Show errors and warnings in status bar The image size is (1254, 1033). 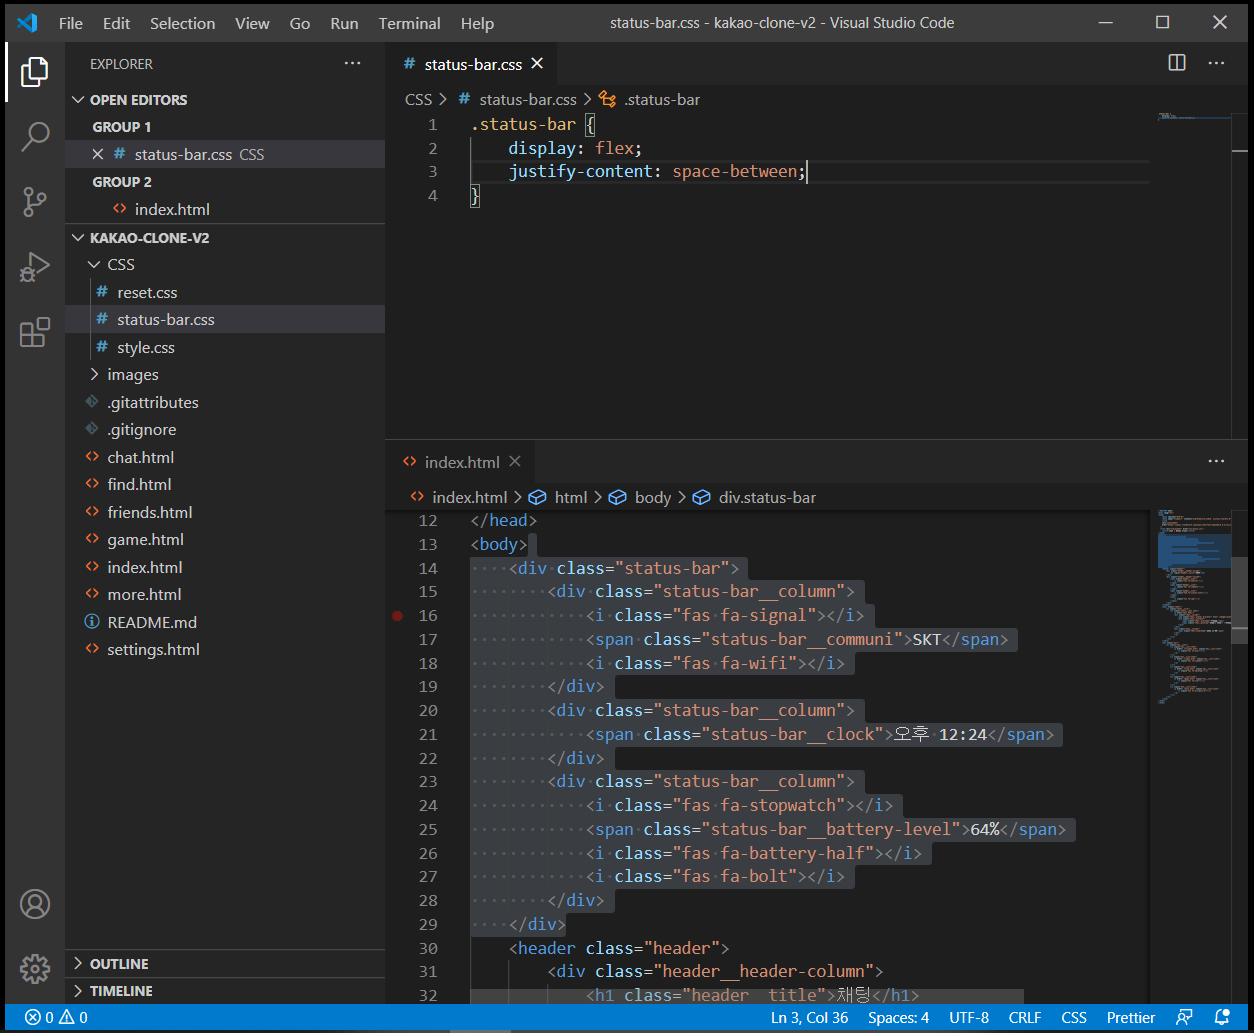tap(56, 1018)
